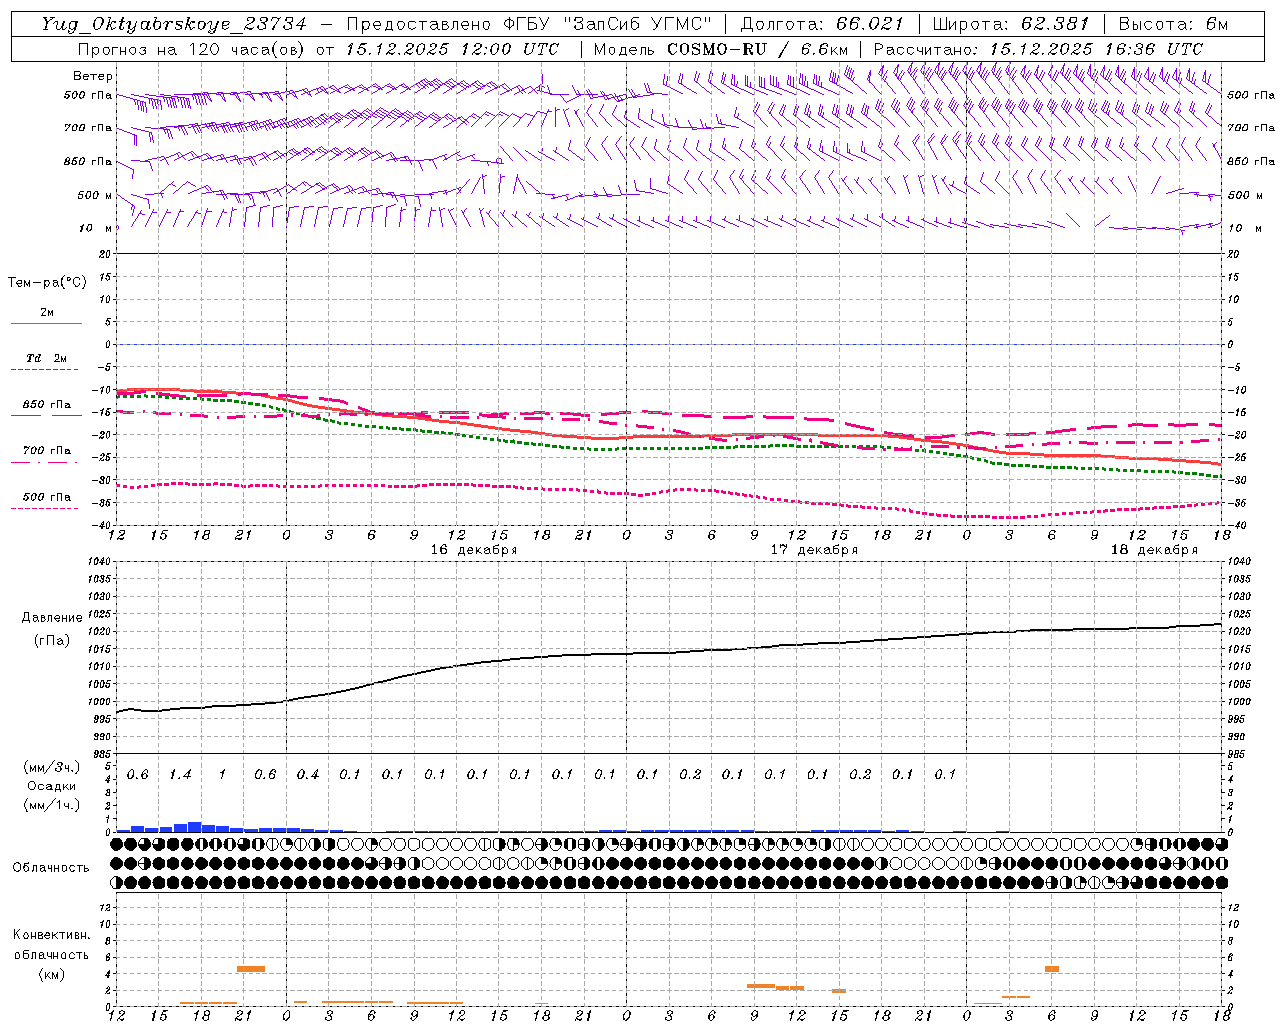This screenshot has height=1024, width=1280.
Task: Click the '(мм/1ч.)' precipitation units label
Action: tap(50, 804)
